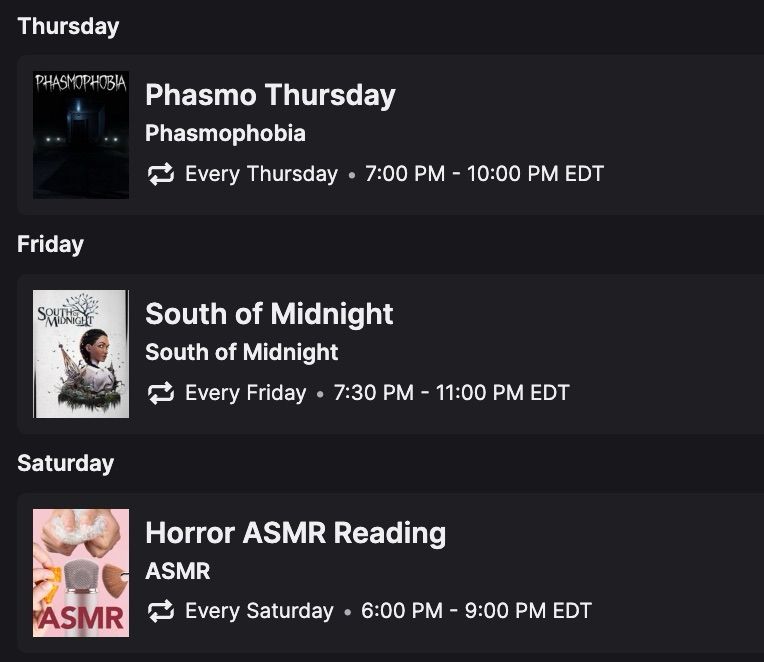Open the Phasmophobia cover thumbnail
Viewport: 764px width, 662px height.
[x=81, y=135]
